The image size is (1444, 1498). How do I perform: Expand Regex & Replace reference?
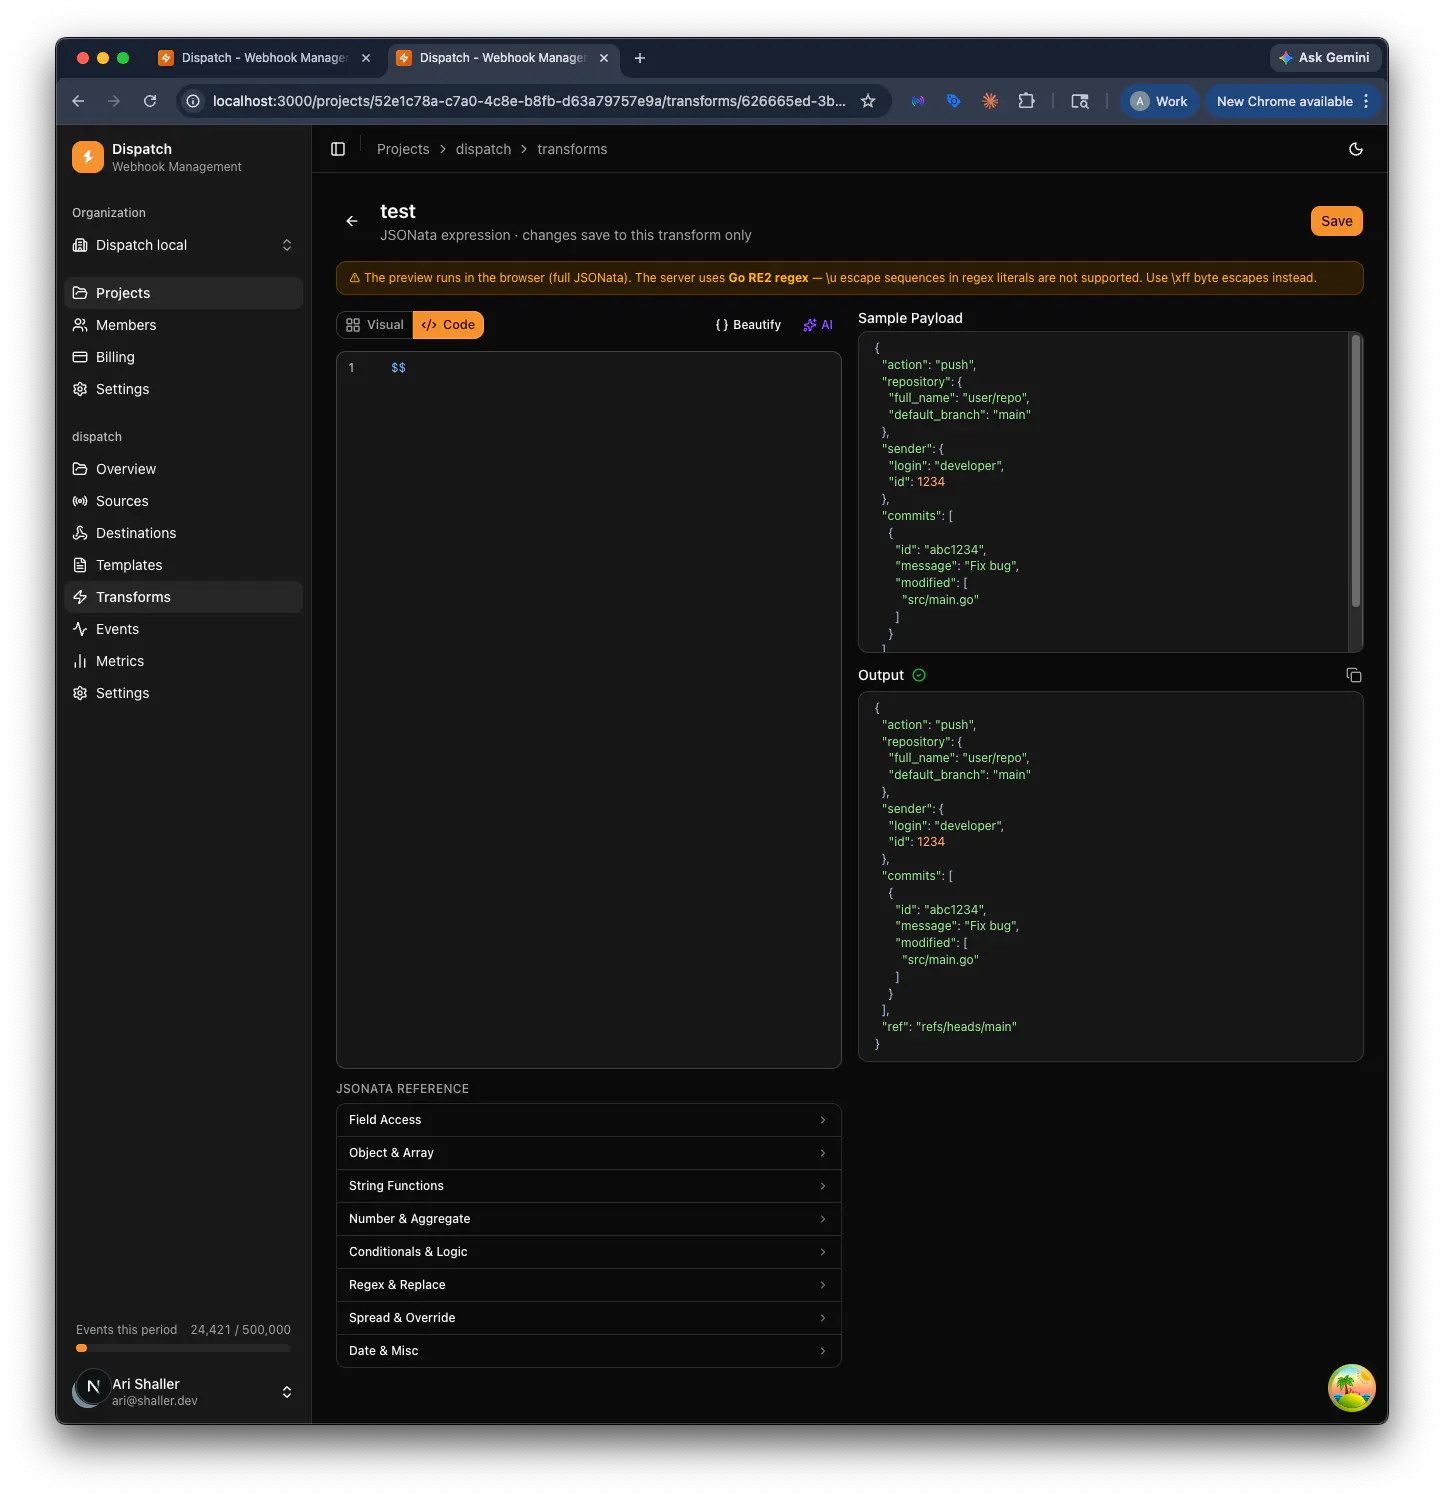[x=589, y=1285]
